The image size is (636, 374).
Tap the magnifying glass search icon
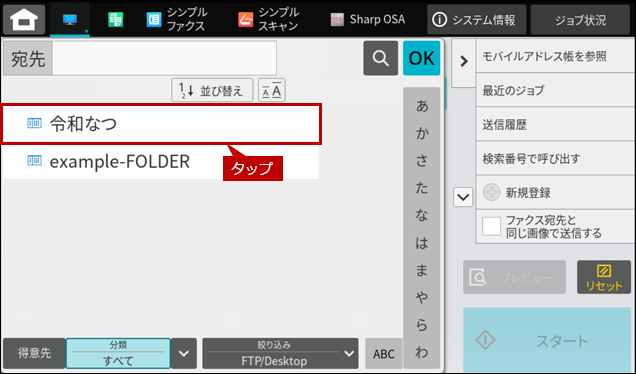tap(380, 58)
